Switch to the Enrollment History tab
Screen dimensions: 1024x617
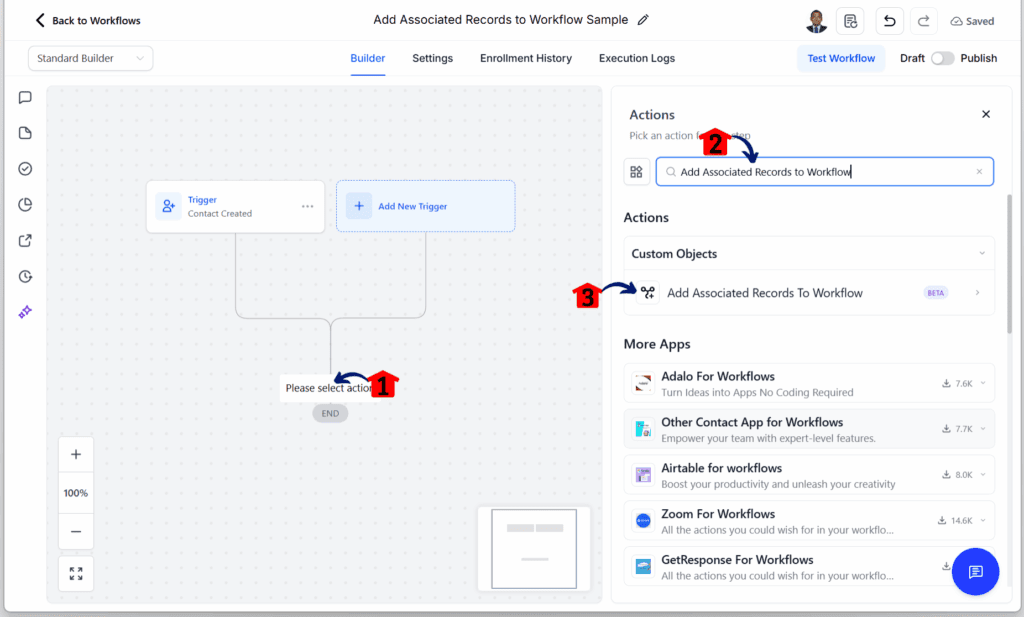coord(525,58)
